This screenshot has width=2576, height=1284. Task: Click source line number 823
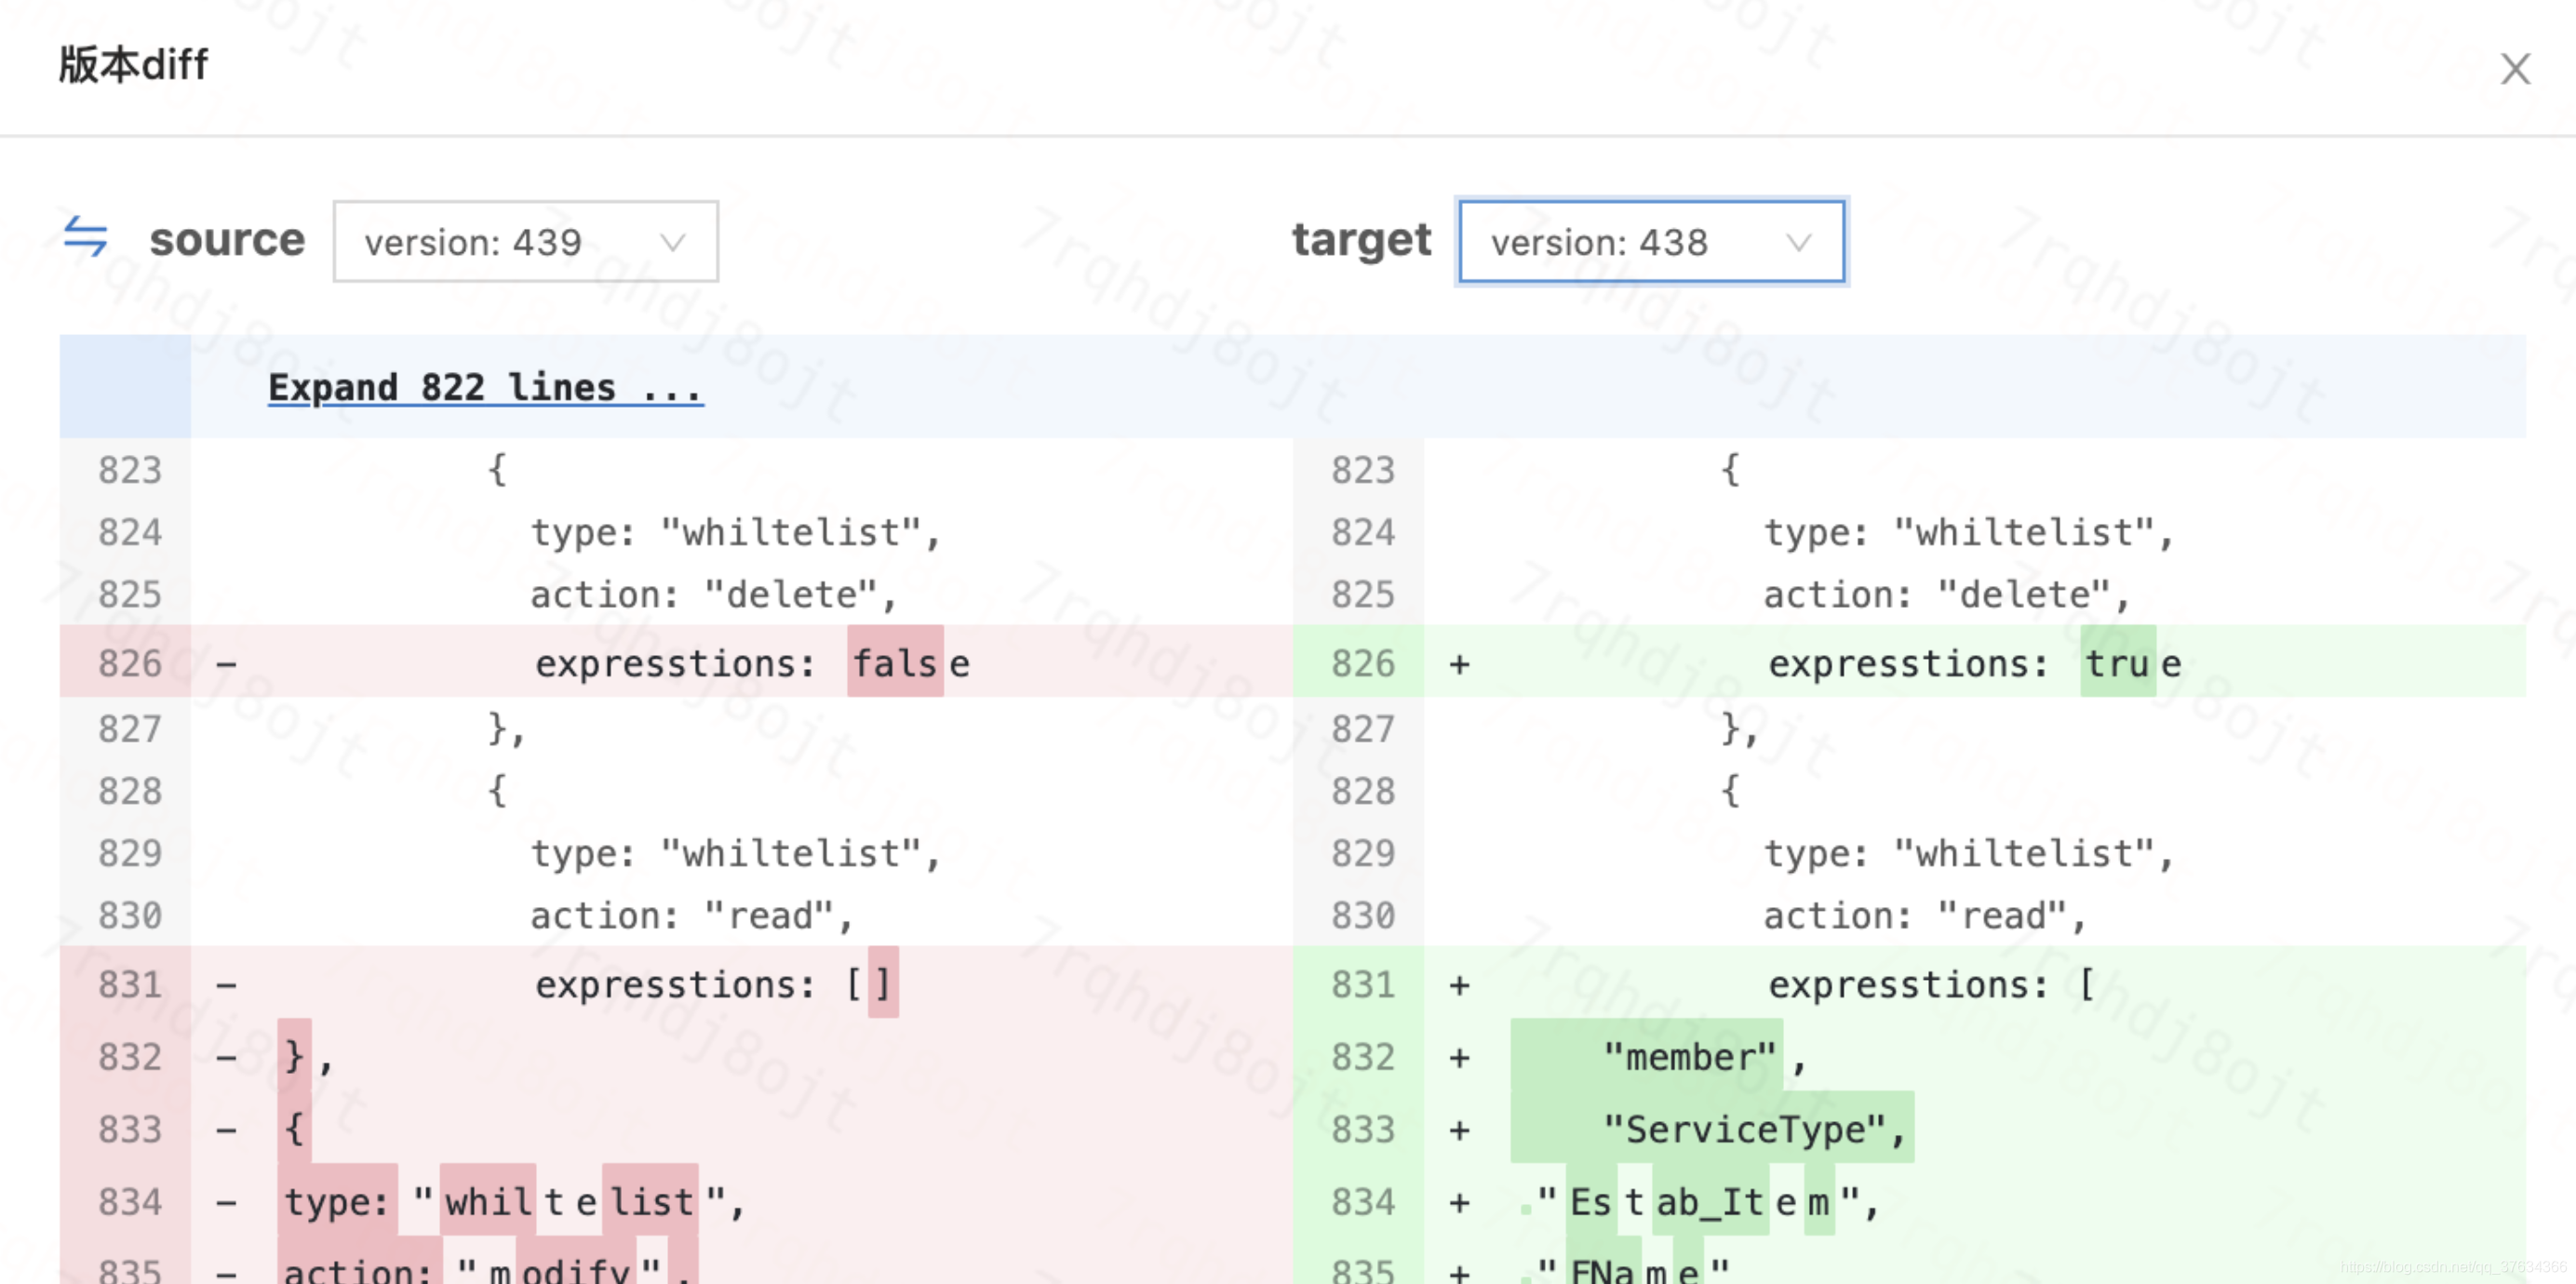129,470
